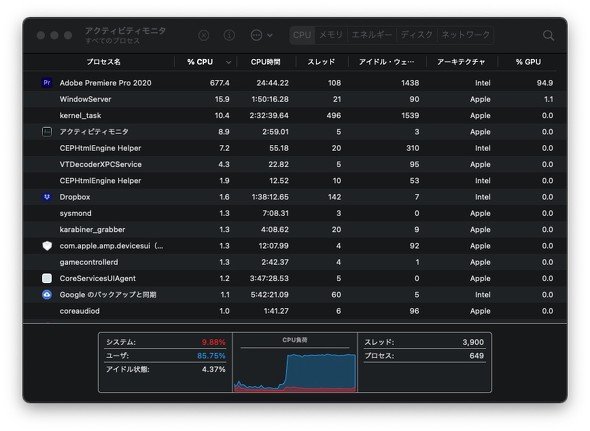Viewport: 590px width, 431px height.
Task: Click the スレッド 3,900 count
Action: coord(473,342)
